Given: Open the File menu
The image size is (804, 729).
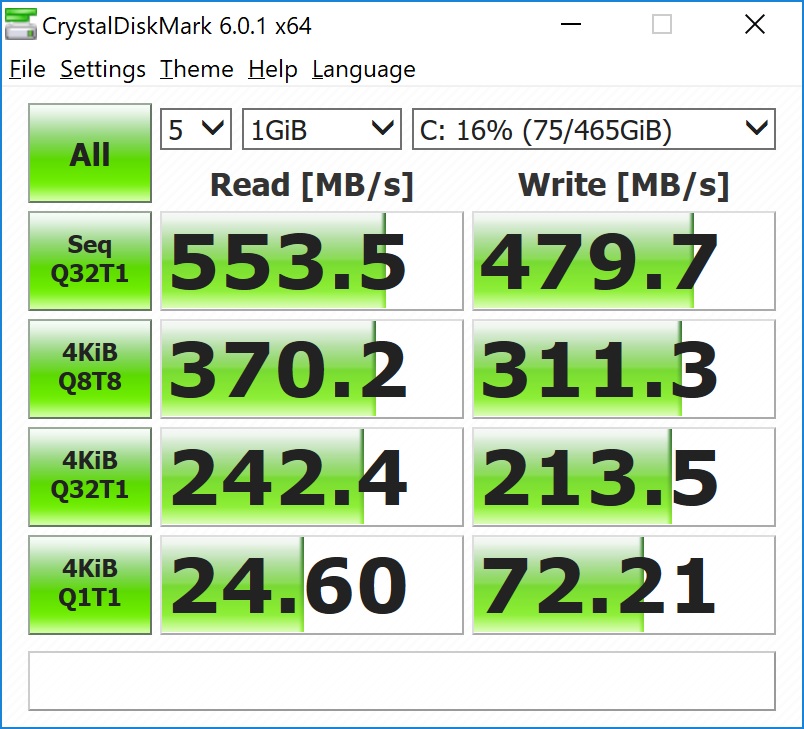Looking at the screenshot, I should [28, 69].
